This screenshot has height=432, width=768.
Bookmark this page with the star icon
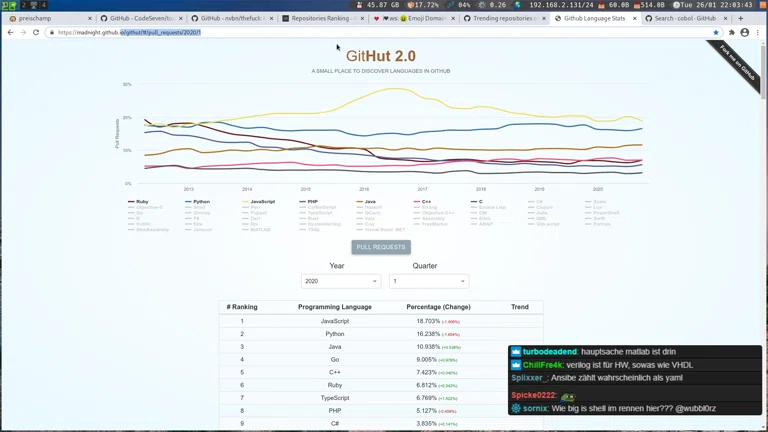pos(716,32)
